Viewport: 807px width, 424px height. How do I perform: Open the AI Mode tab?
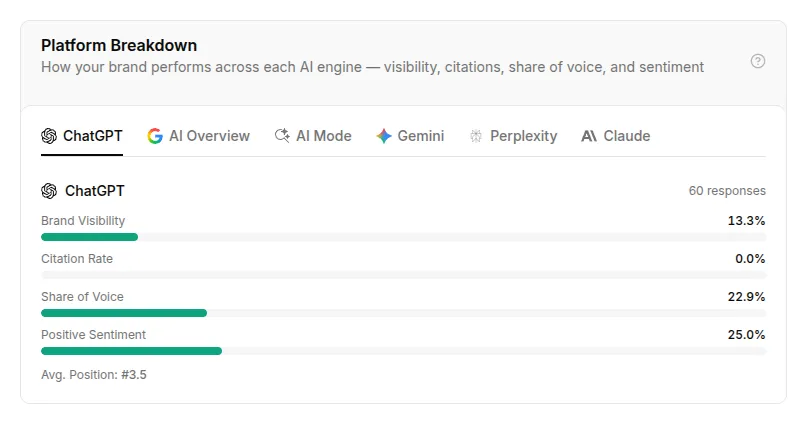(313, 136)
